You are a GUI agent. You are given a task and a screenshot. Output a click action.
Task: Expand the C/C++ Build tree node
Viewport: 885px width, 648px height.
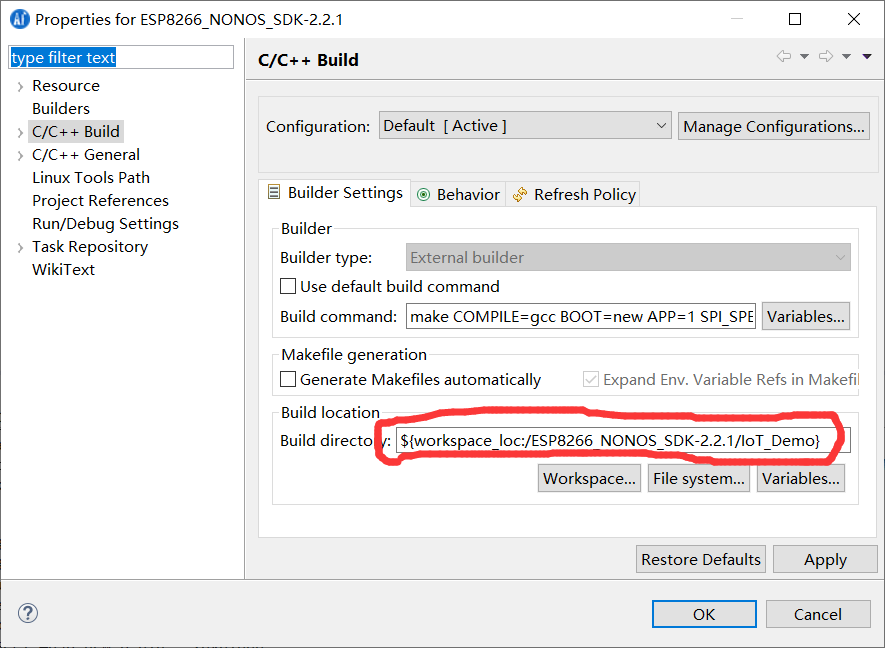pyautogui.click(x=20, y=131)
